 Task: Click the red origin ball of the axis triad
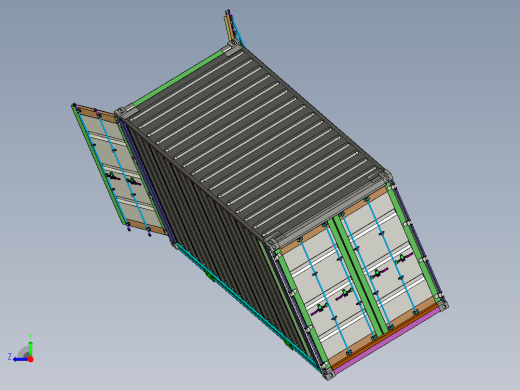point(31,359)
